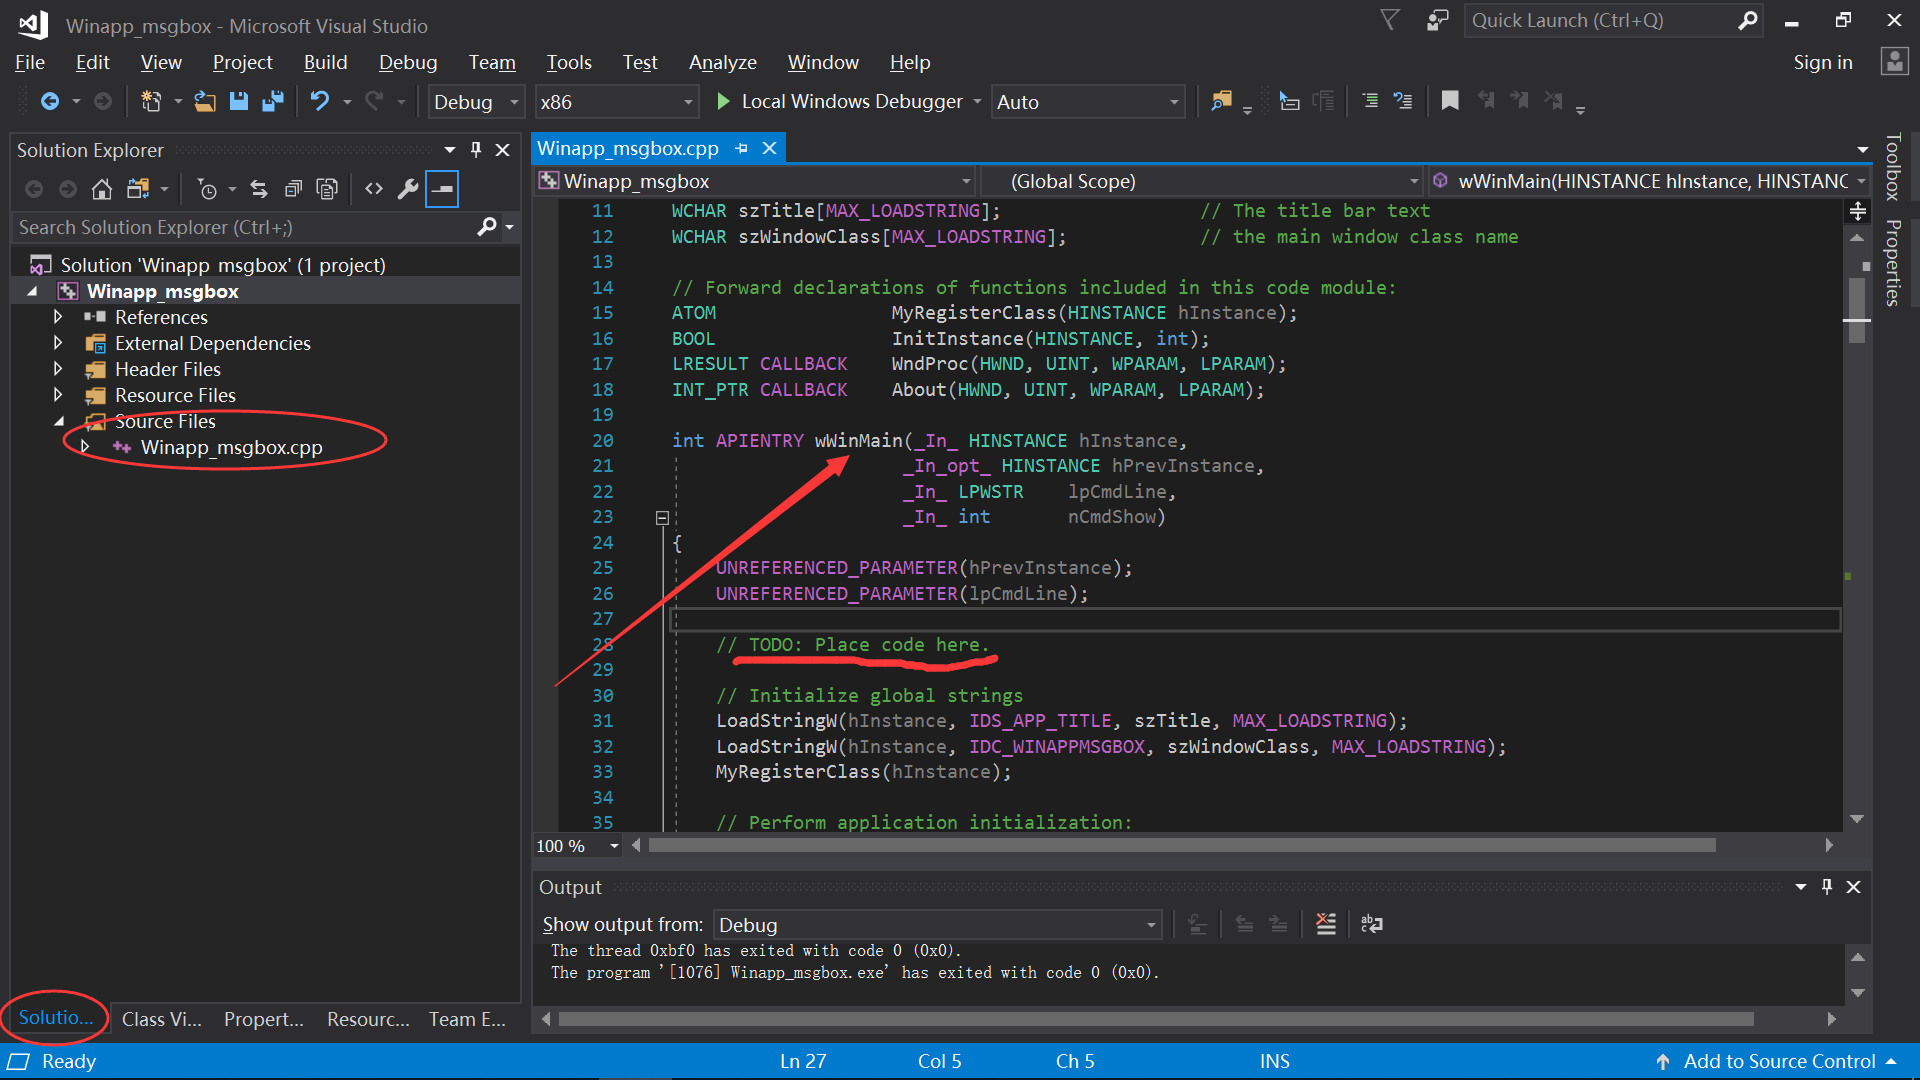Switch to the Resource View tab
Screen dimensions: 1920x1080
point(368,1019)
